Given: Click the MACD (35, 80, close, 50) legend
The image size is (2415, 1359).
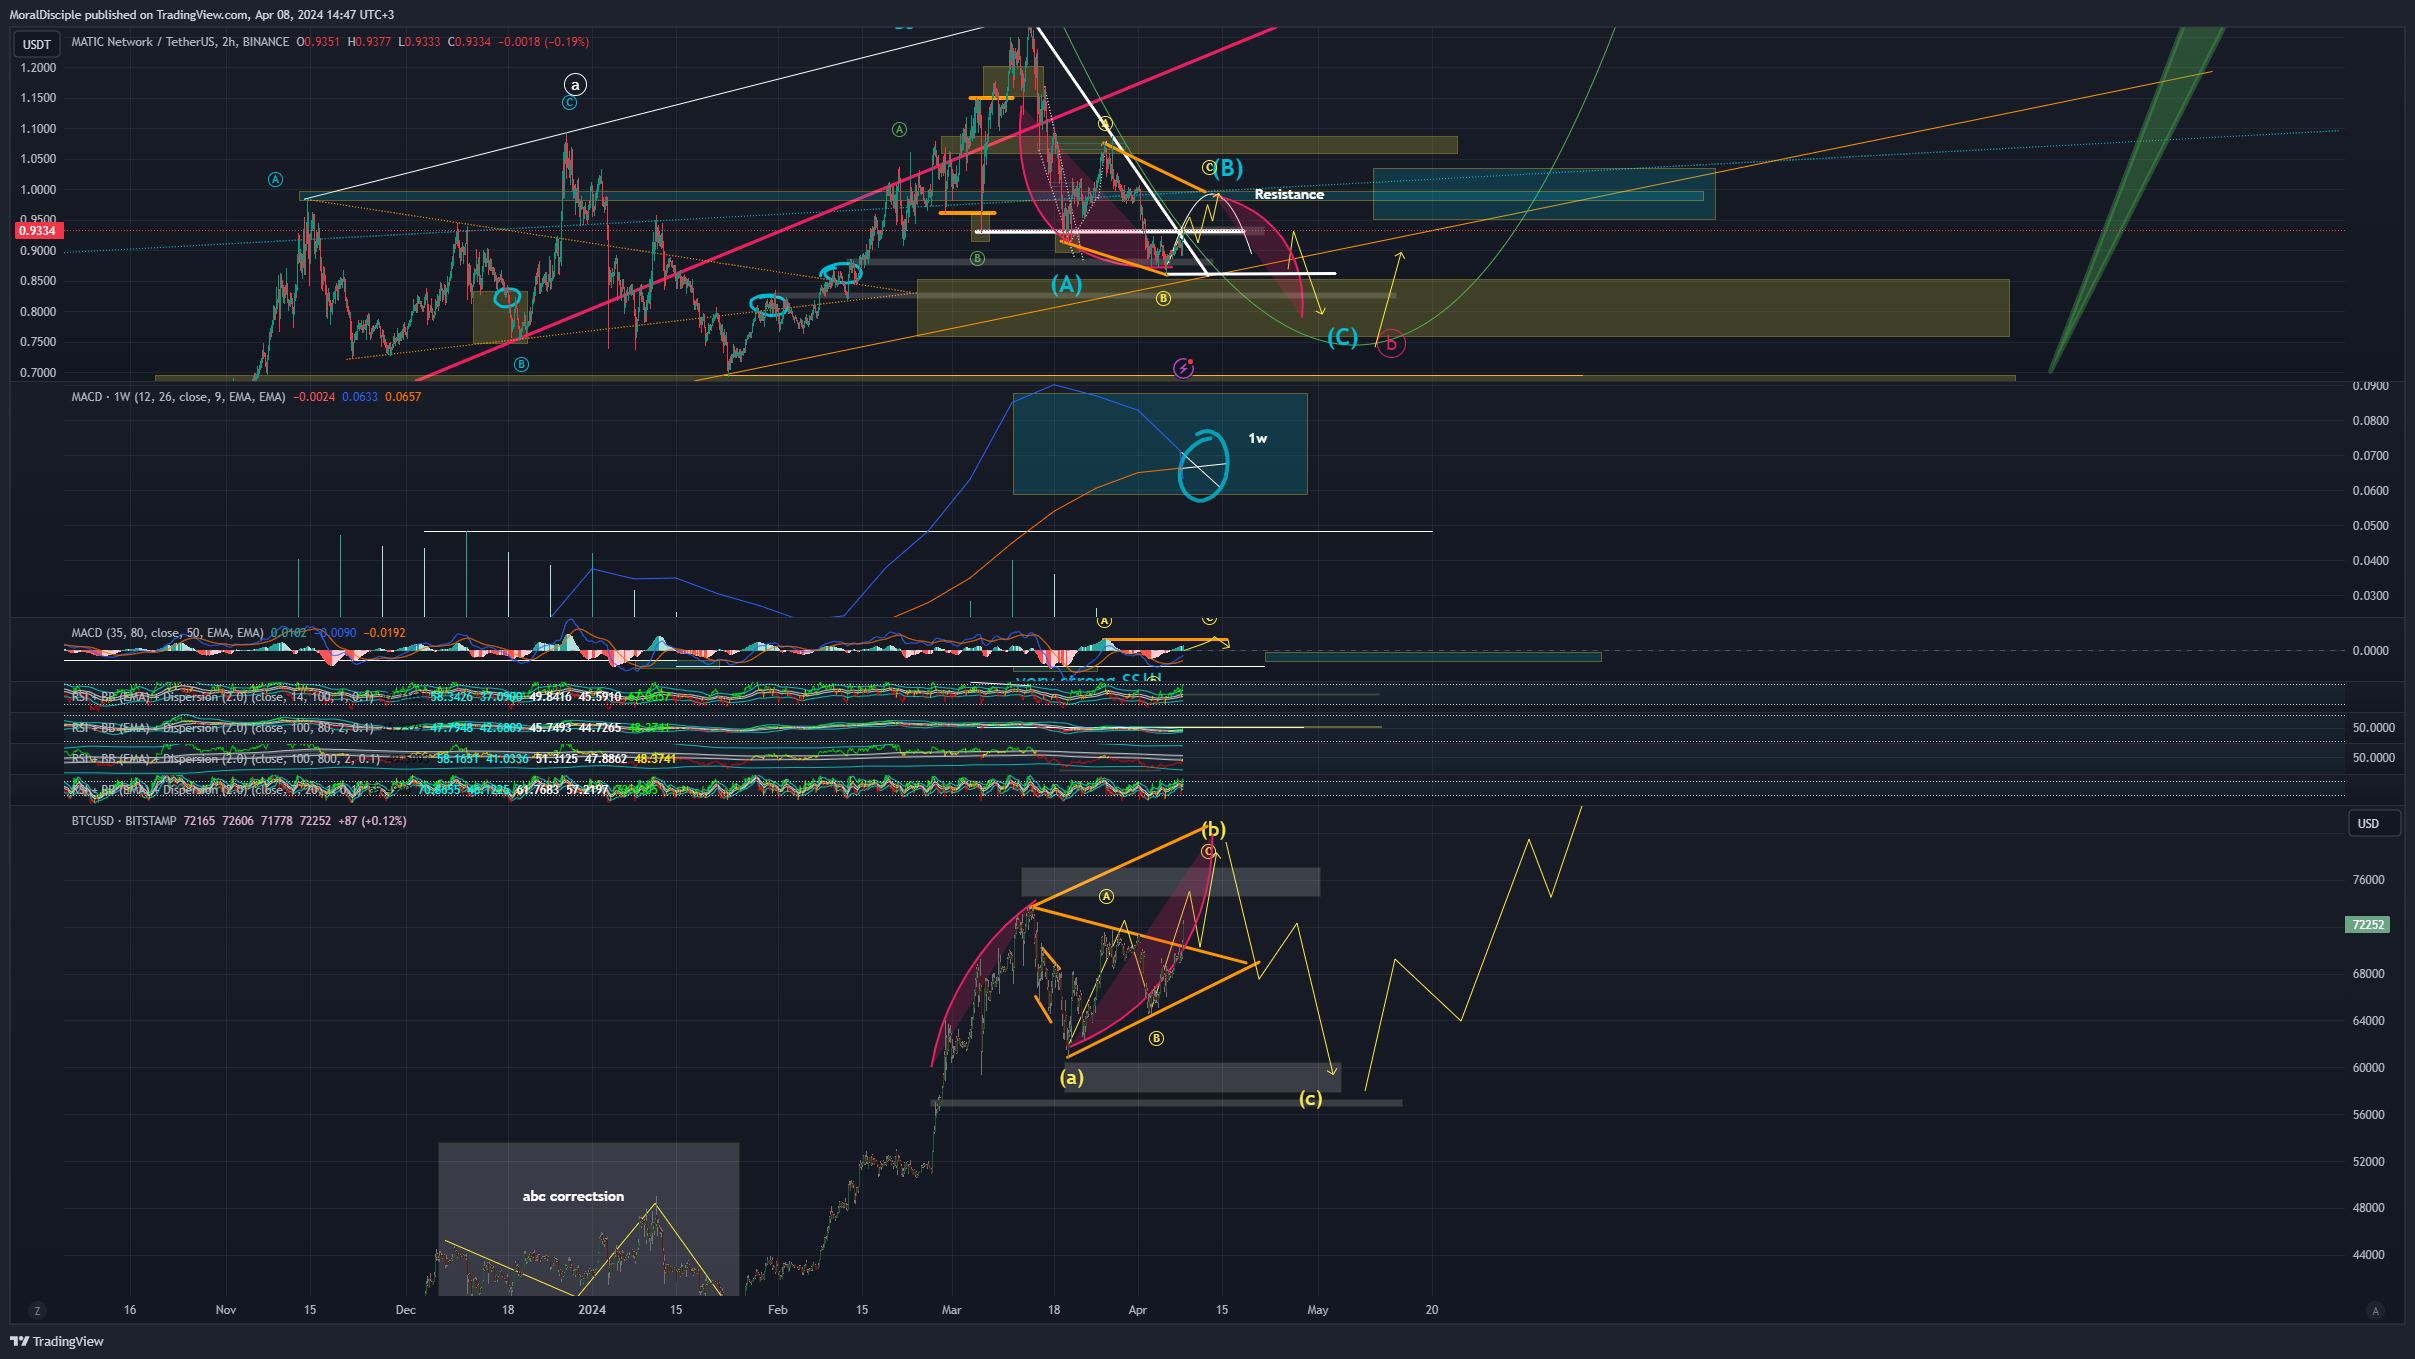Looking at the screenshot, I should pos(167,633).
